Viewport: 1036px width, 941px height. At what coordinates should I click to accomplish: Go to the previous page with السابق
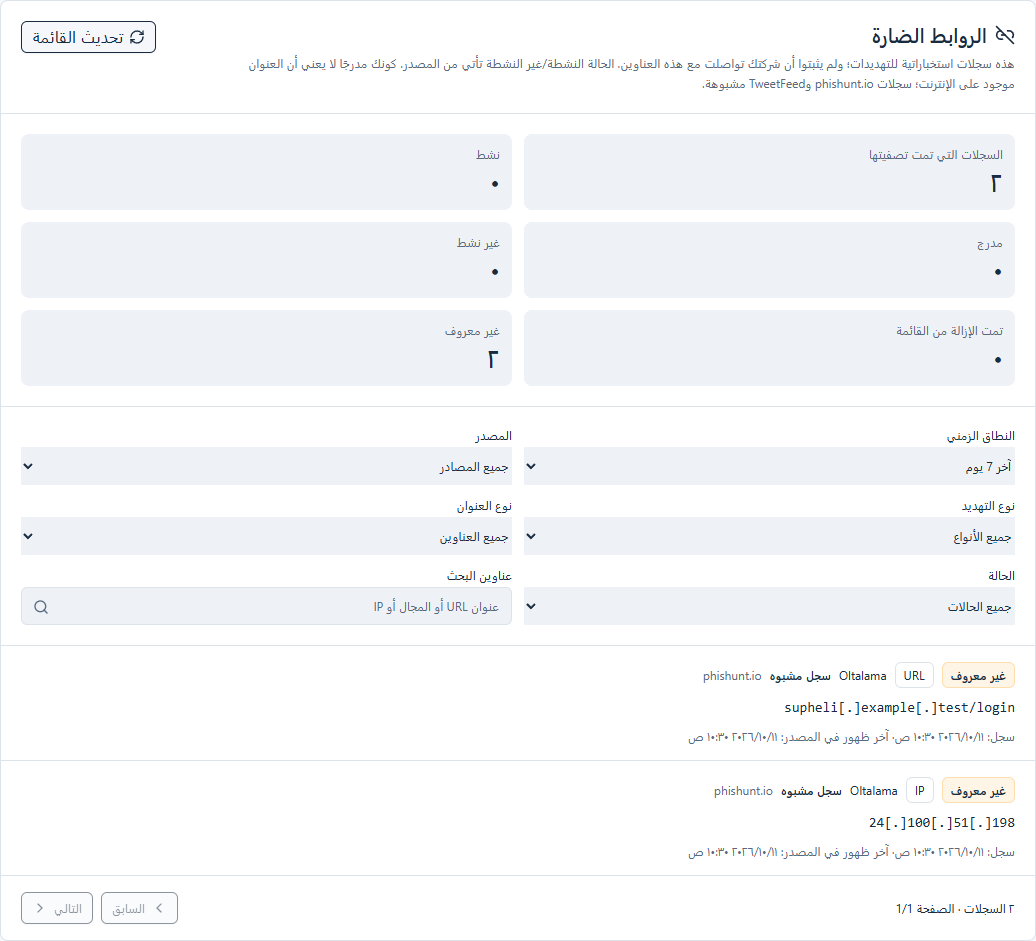pyautogui.click(x=139, y=908)
